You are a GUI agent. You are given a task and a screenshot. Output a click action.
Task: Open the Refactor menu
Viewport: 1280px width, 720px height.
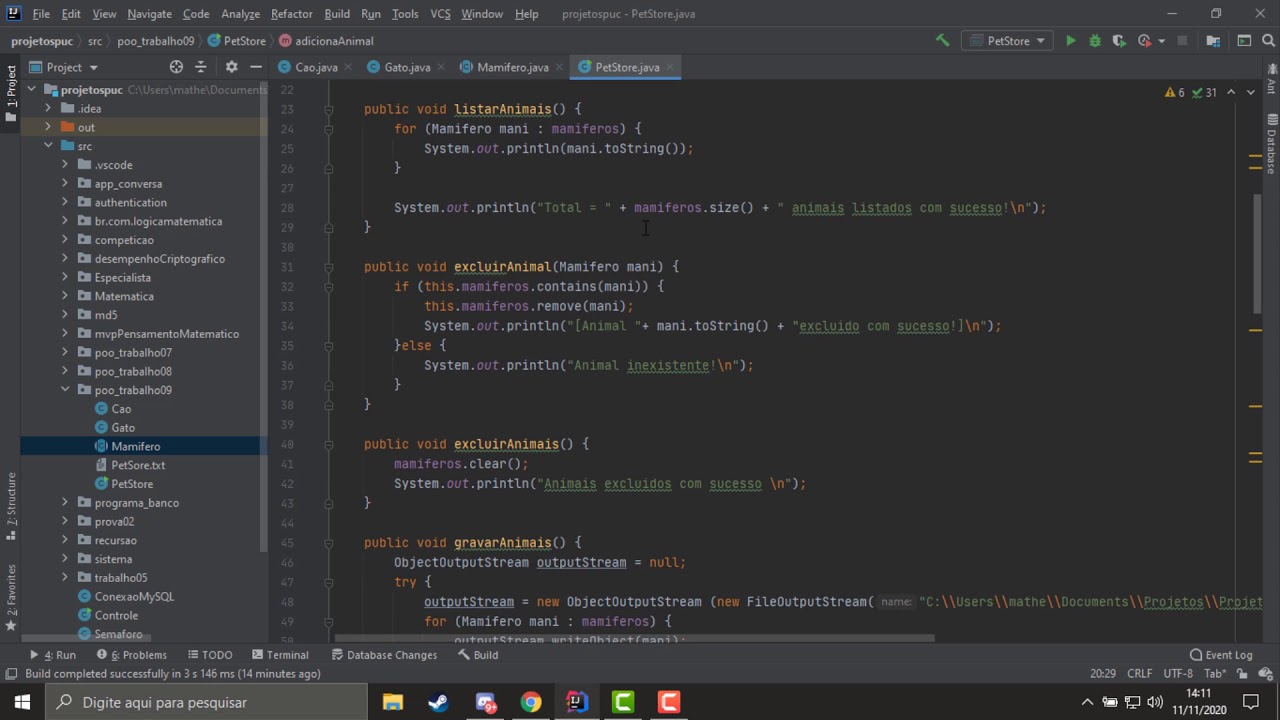(x=291, y=14)
